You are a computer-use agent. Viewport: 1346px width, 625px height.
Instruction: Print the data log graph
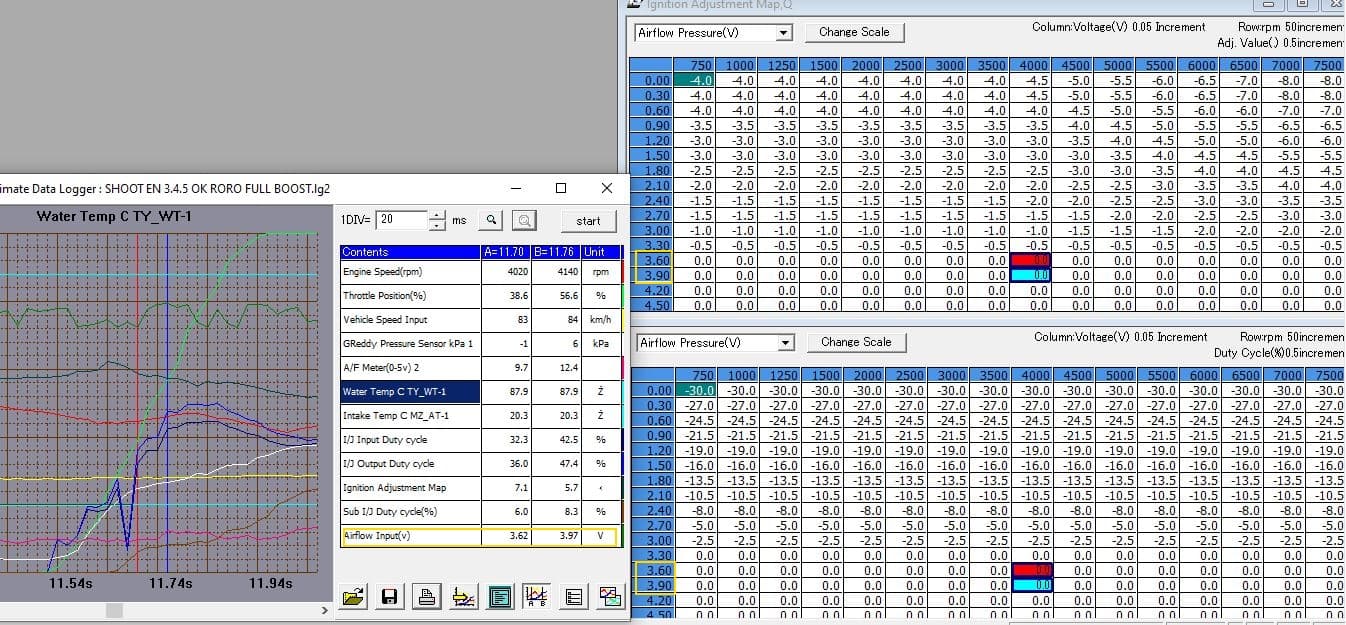[426, 597]
